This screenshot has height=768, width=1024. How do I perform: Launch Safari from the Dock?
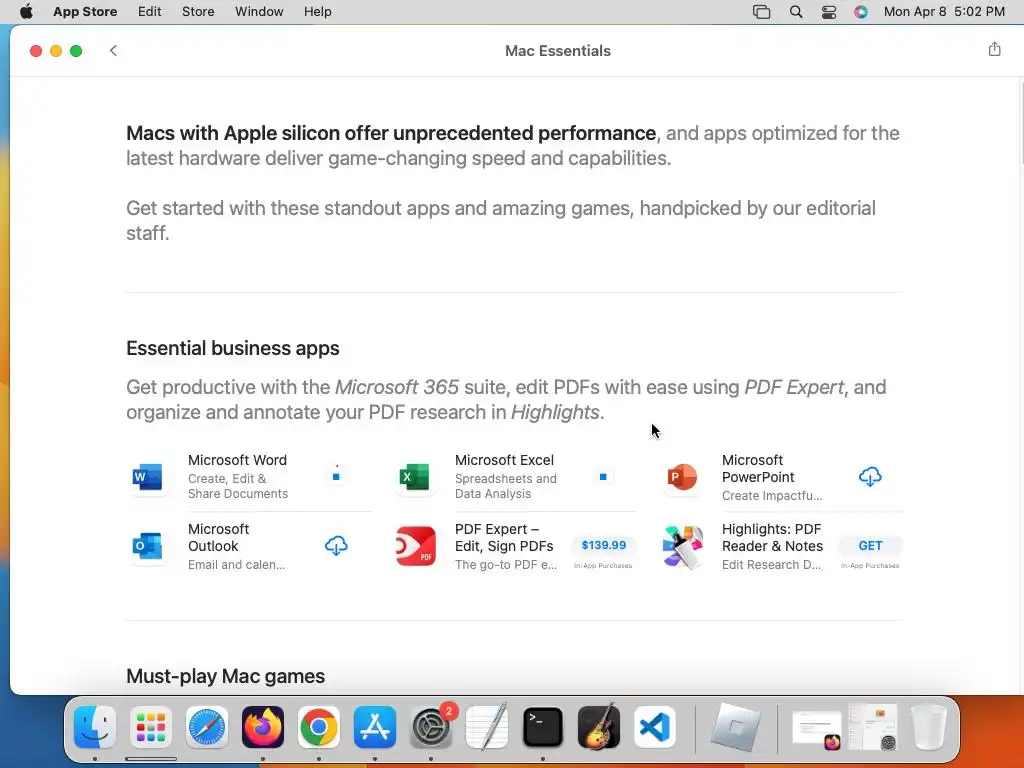[207, 727]
